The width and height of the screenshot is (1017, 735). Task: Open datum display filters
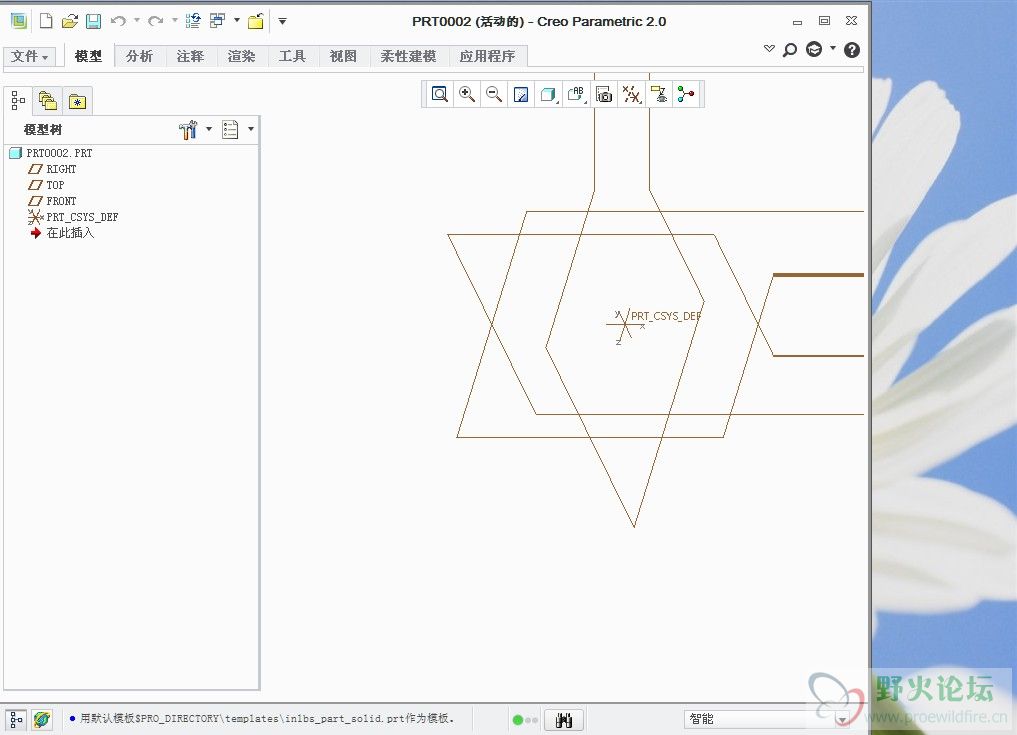pyautogui.click(x=632, y=94)
